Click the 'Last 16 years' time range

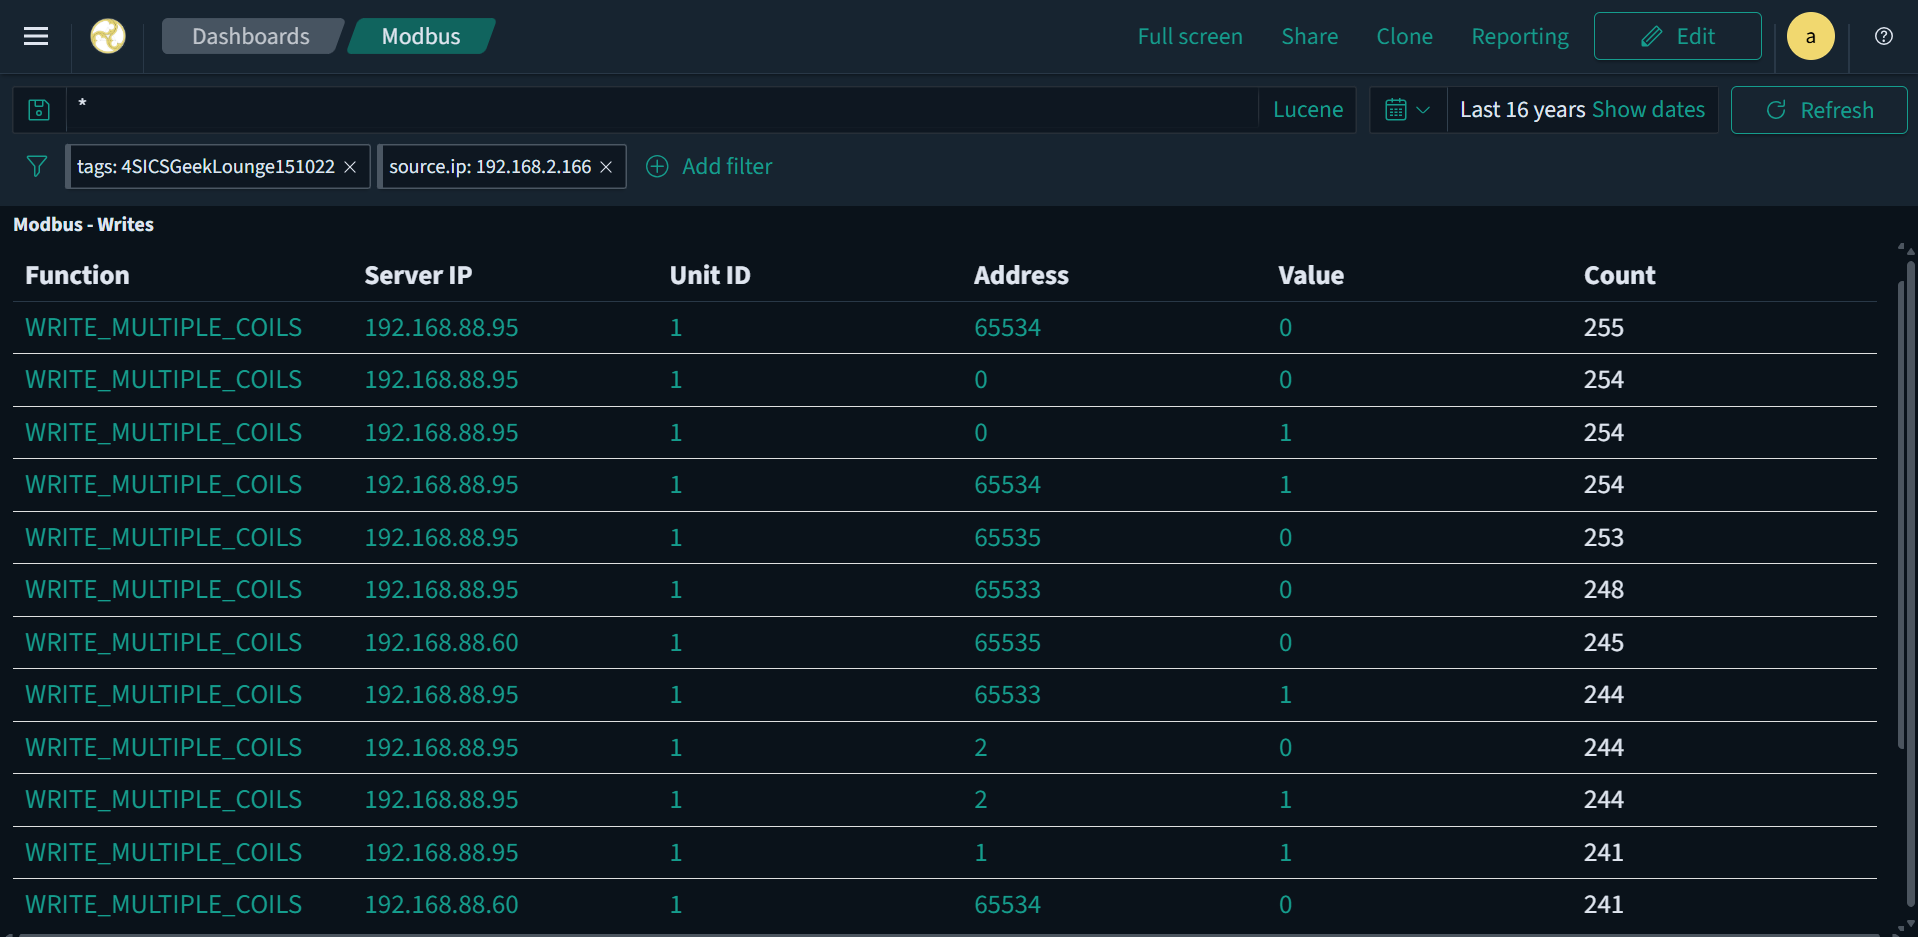(x=1522, y=110)
